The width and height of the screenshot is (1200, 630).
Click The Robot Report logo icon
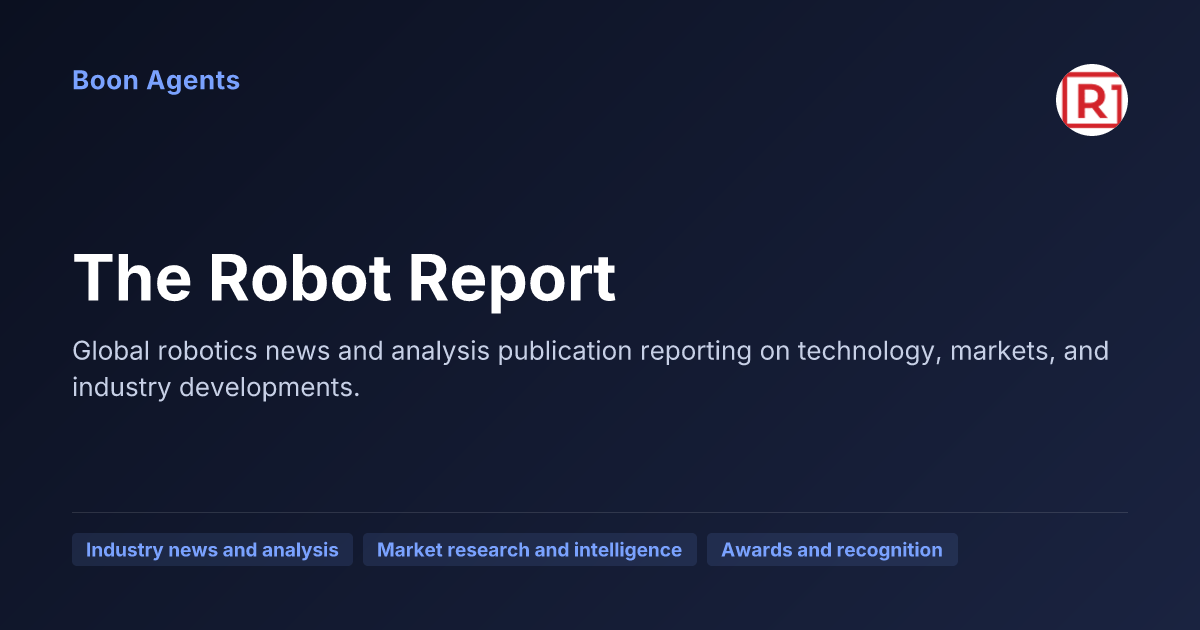click(1092, 100)
